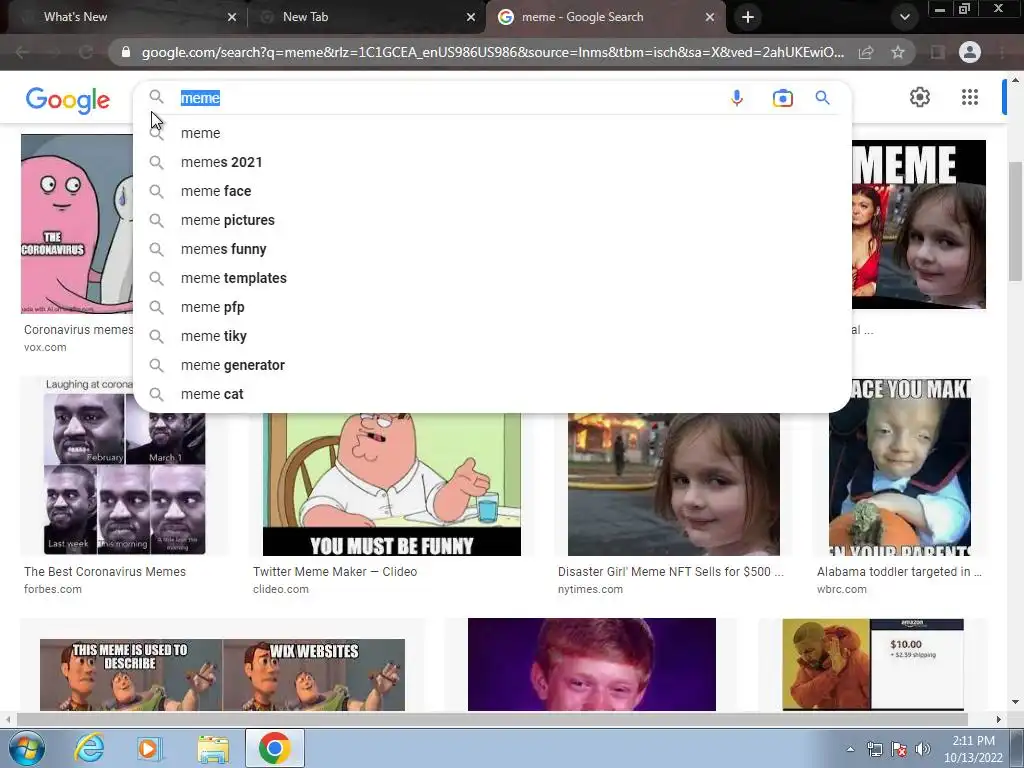Select 'meme cat' suggestion
The width and height of the screenshot is (1024, 768).
(492, 394)
